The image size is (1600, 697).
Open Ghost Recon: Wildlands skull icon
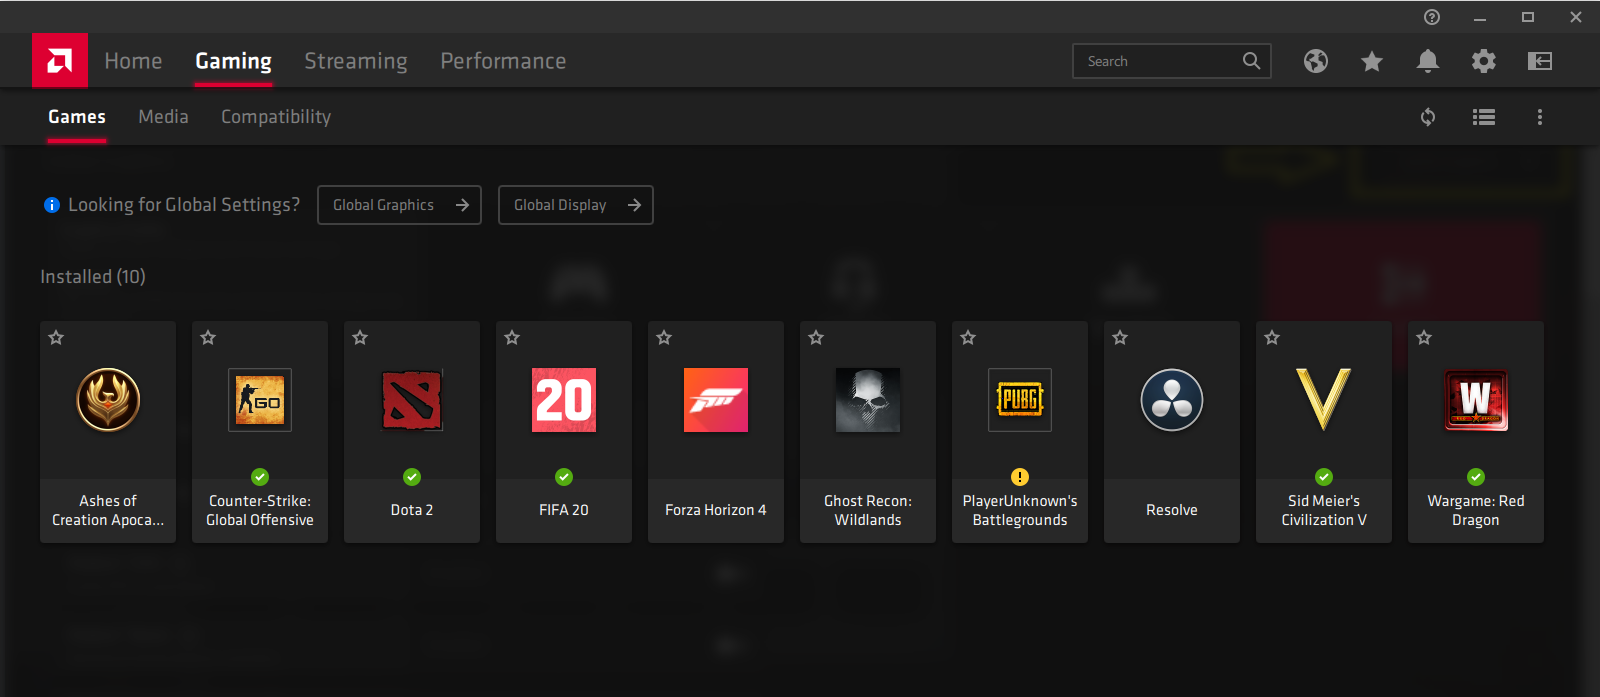pos(868,400)
